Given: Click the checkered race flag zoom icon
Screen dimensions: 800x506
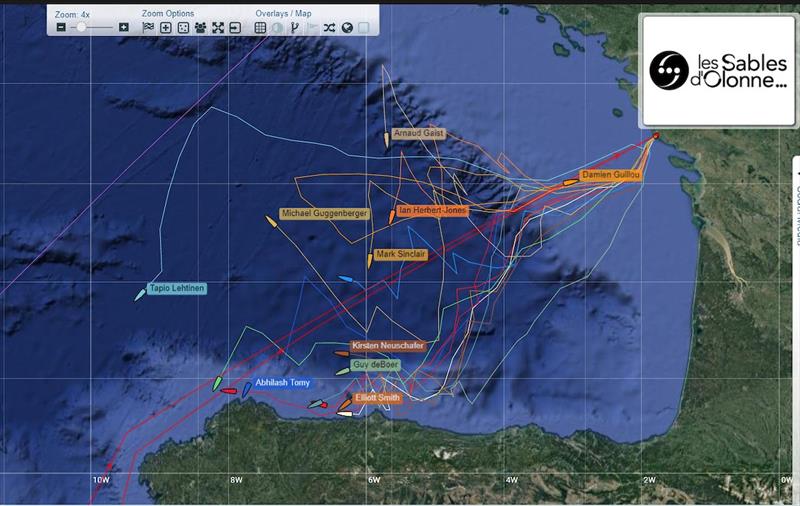Looking at the screenshot, I should (x=148, y=28).
